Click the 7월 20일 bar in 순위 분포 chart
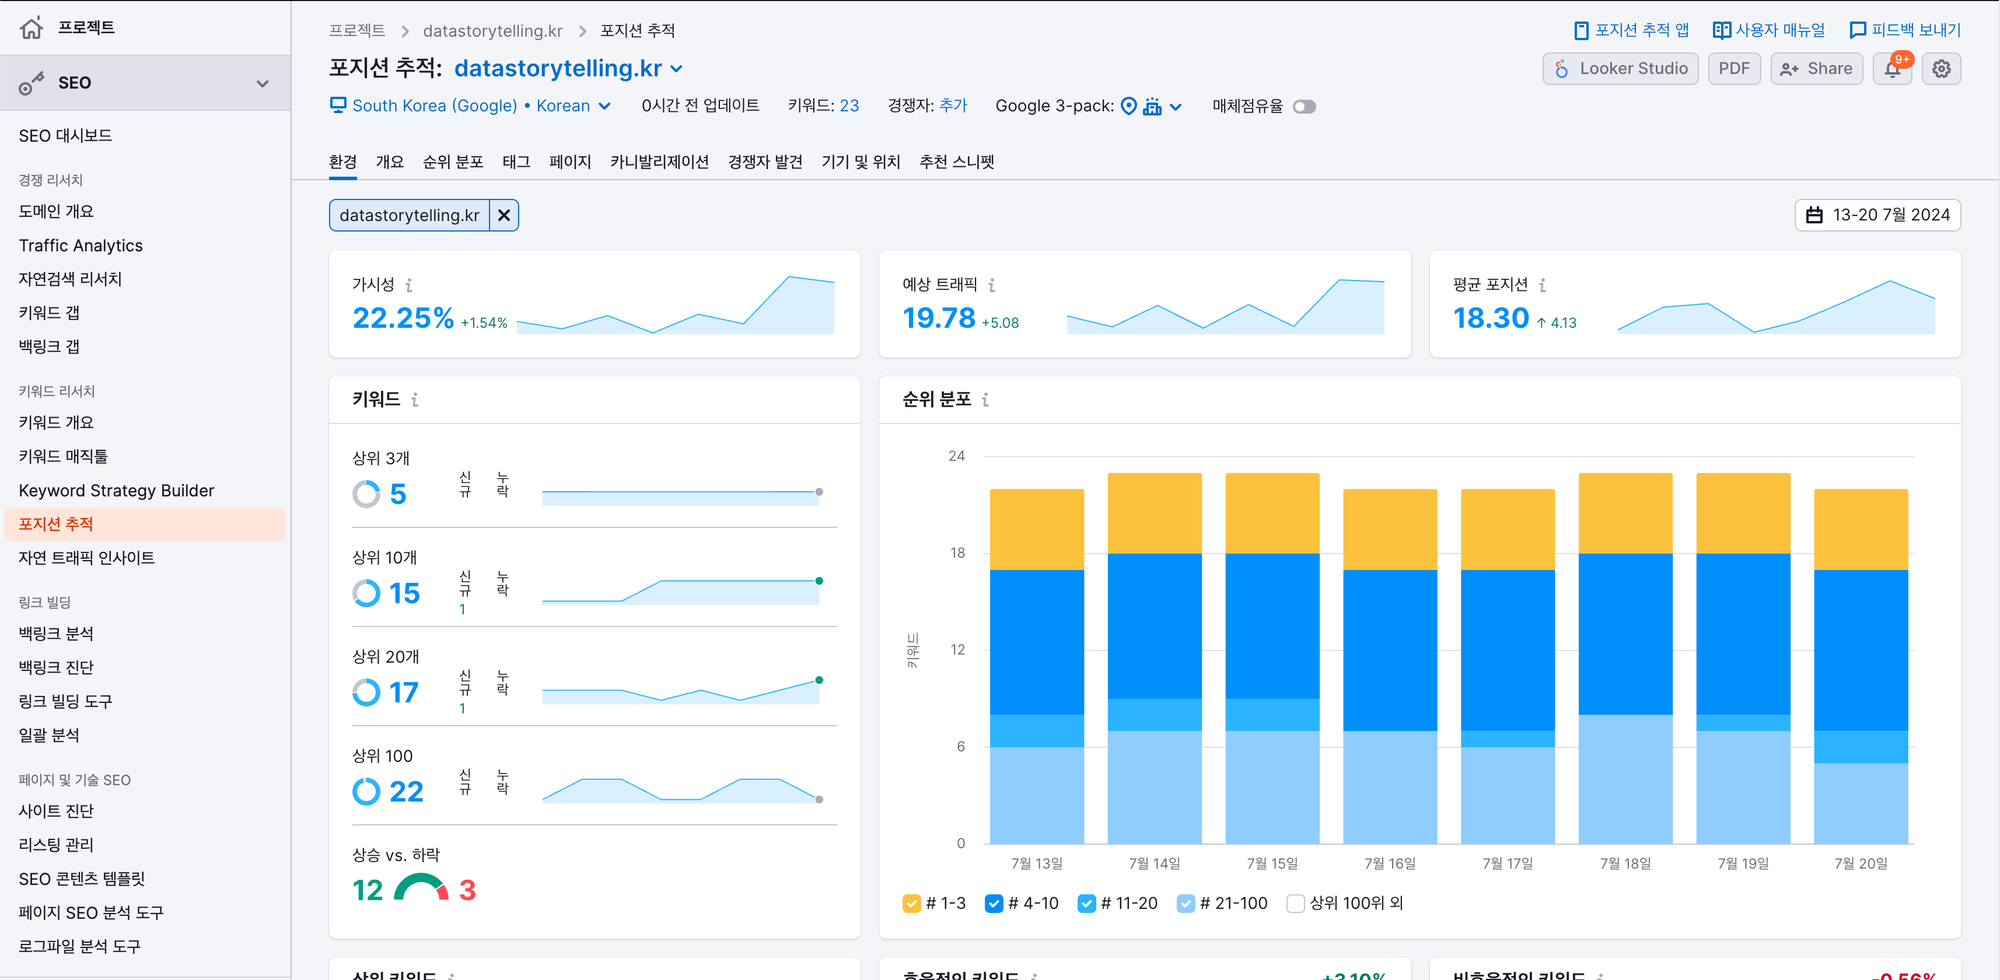The image size is (2000, 980). (x=1861, y=666)
